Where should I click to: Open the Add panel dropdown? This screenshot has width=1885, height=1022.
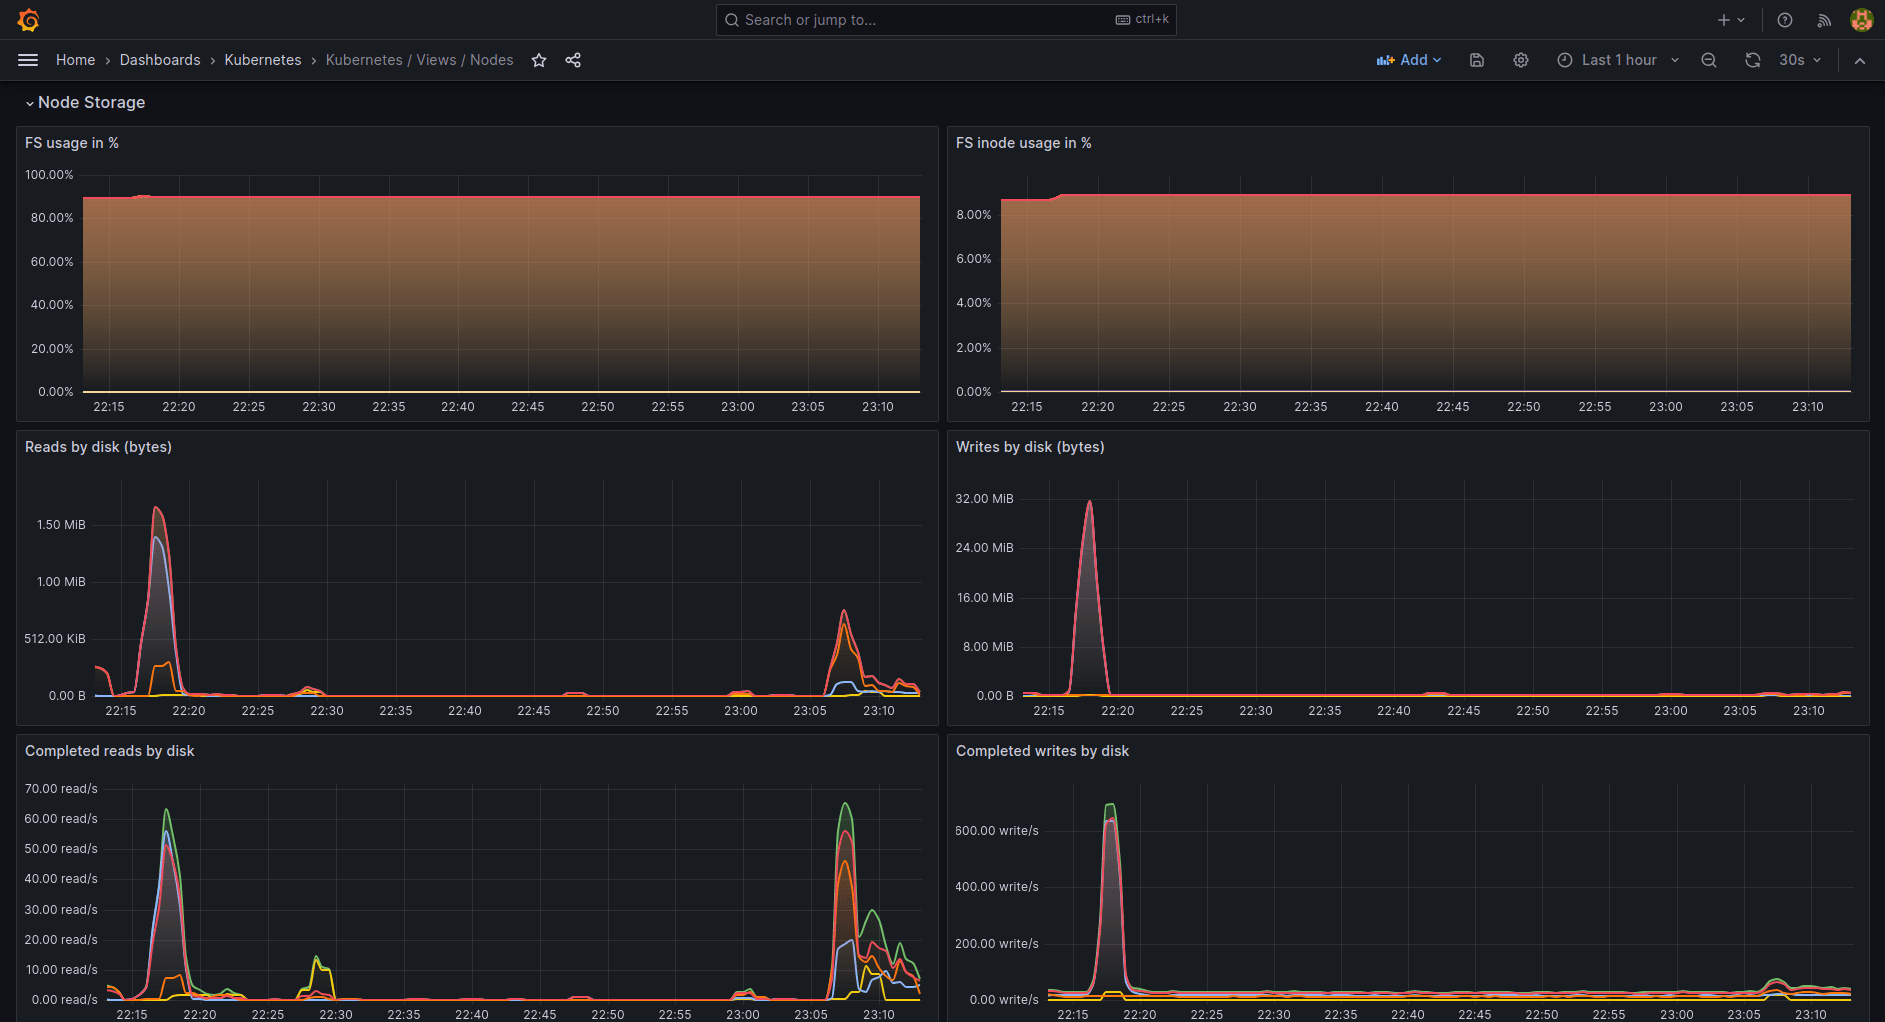(1409, 60)
